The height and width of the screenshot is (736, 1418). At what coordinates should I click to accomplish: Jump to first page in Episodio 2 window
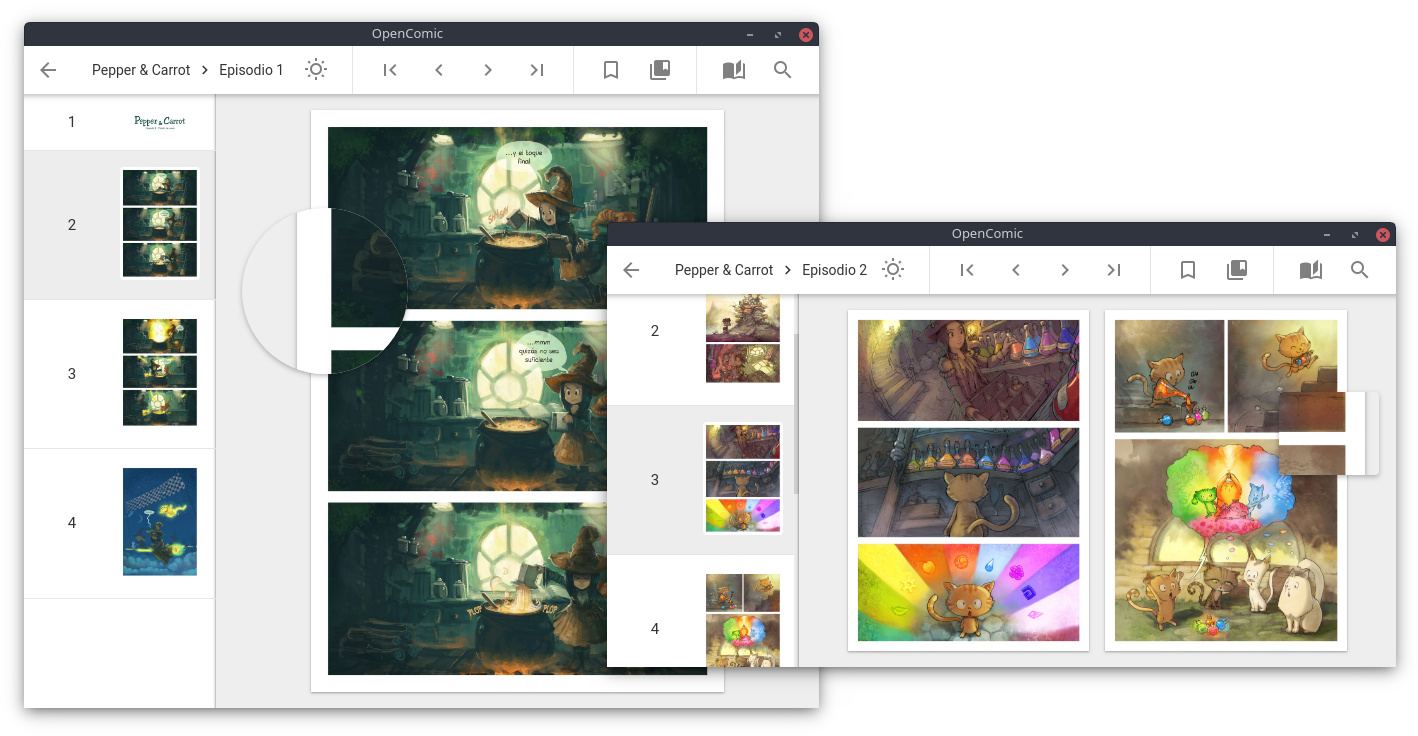click(x=967, y=270)
